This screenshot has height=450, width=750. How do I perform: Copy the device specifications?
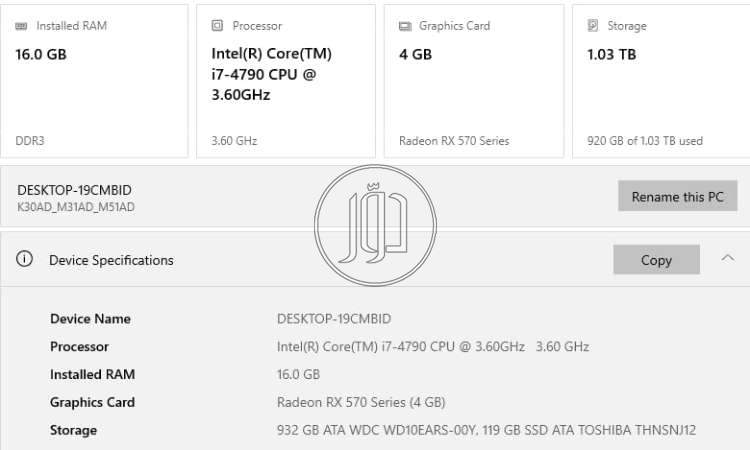(656, 260)
